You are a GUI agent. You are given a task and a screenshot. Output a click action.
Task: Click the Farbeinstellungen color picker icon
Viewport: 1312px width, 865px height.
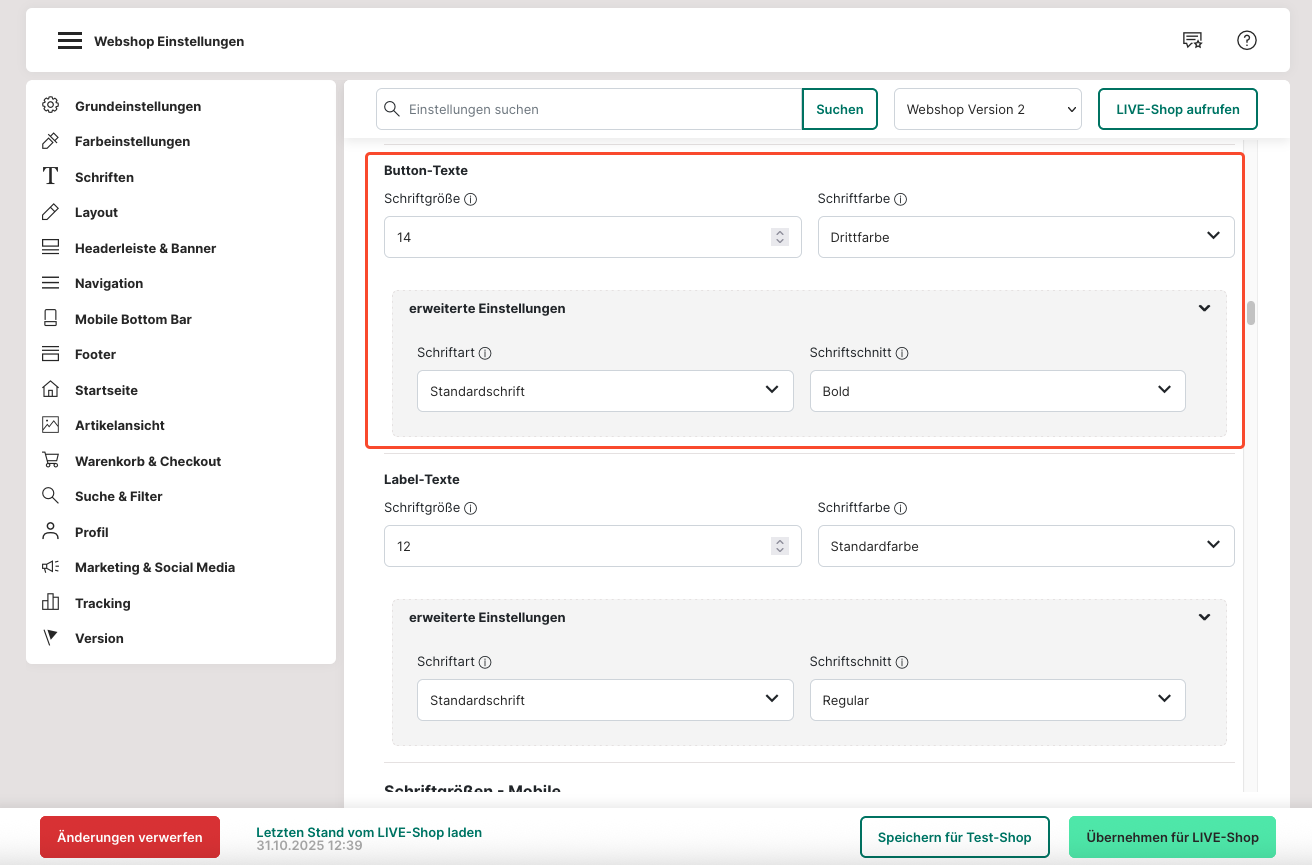(50, 141)
